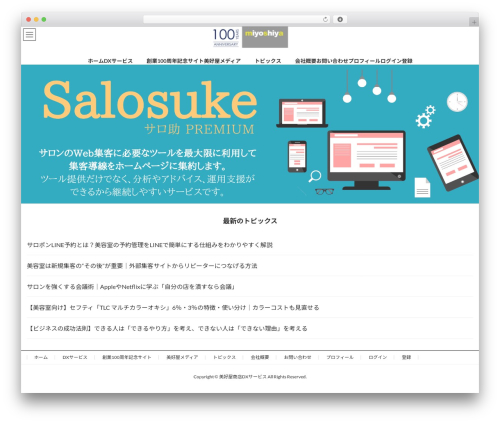Viewport: 500px width, 423px height.
Task: Click the footer お問い合わせ link
Action: pos(298,357)
